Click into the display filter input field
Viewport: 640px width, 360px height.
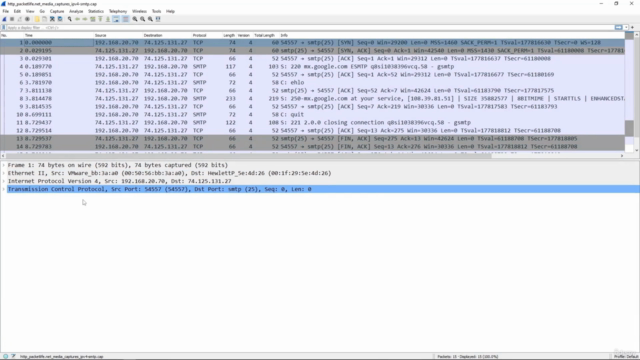pos(310,27)
